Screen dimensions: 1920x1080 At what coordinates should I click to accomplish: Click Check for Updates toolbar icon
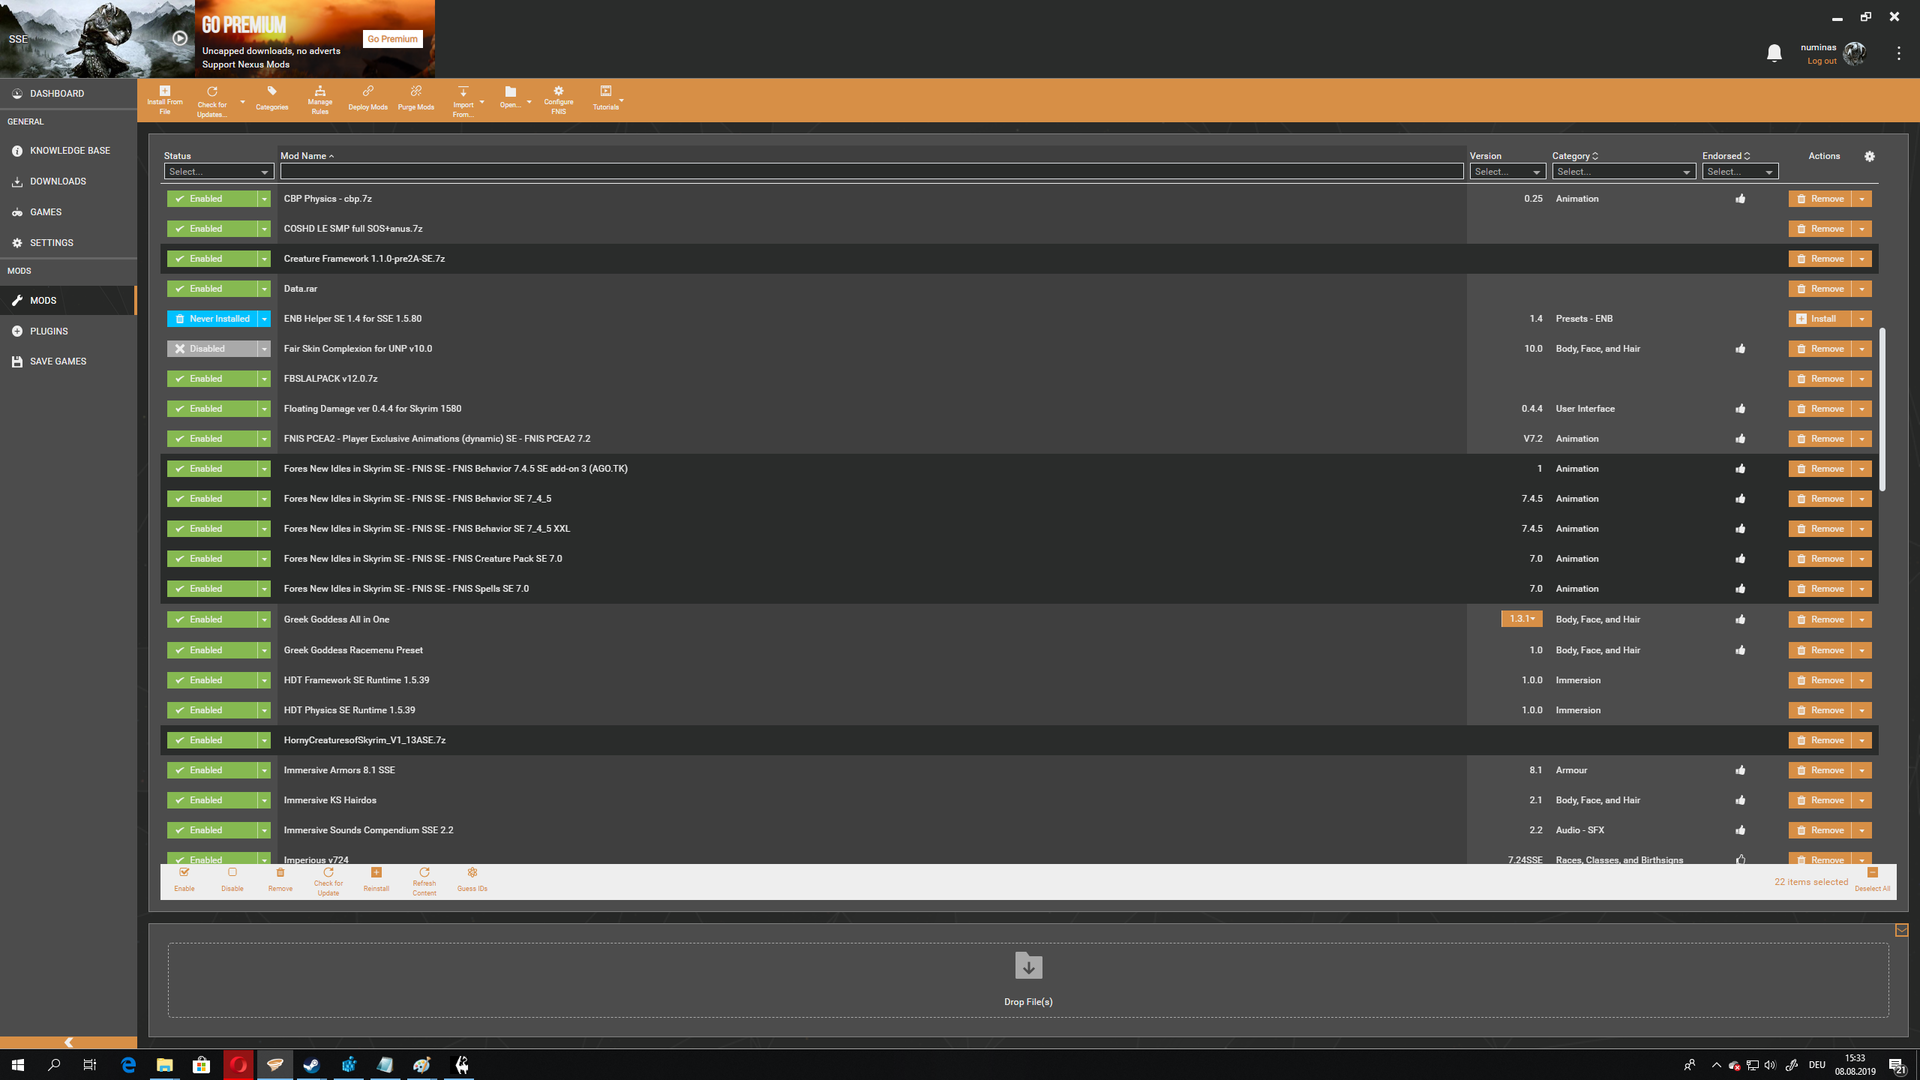(212, 101)
